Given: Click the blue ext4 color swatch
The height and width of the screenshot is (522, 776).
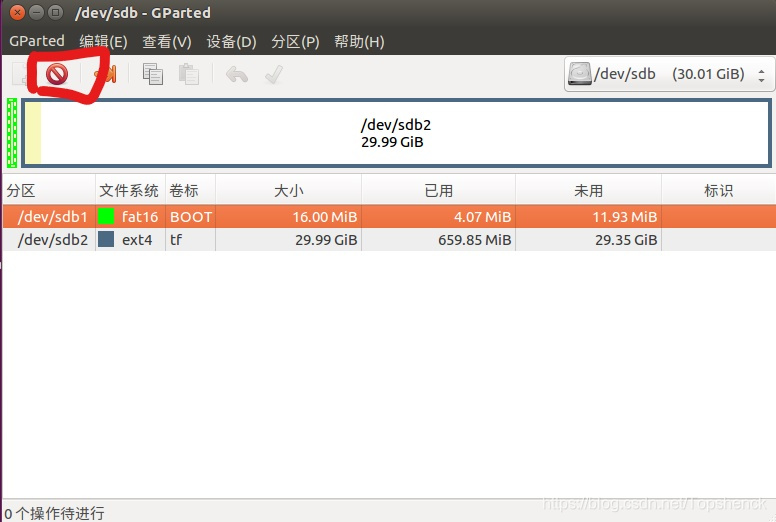Looking at the screenshot, I should [106, 239].
